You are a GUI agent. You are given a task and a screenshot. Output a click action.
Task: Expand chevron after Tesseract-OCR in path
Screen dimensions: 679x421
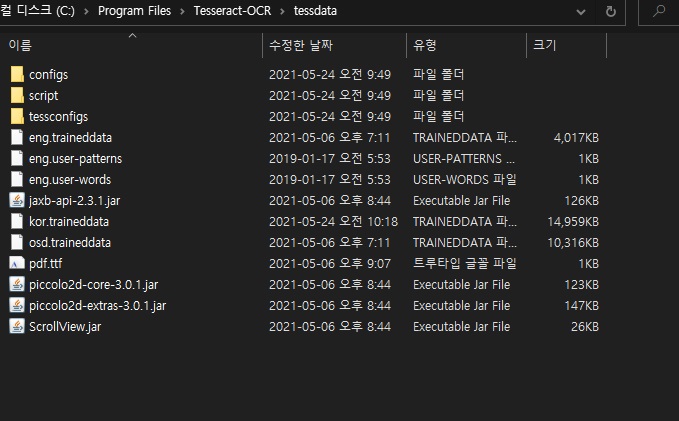coord(282,11)
